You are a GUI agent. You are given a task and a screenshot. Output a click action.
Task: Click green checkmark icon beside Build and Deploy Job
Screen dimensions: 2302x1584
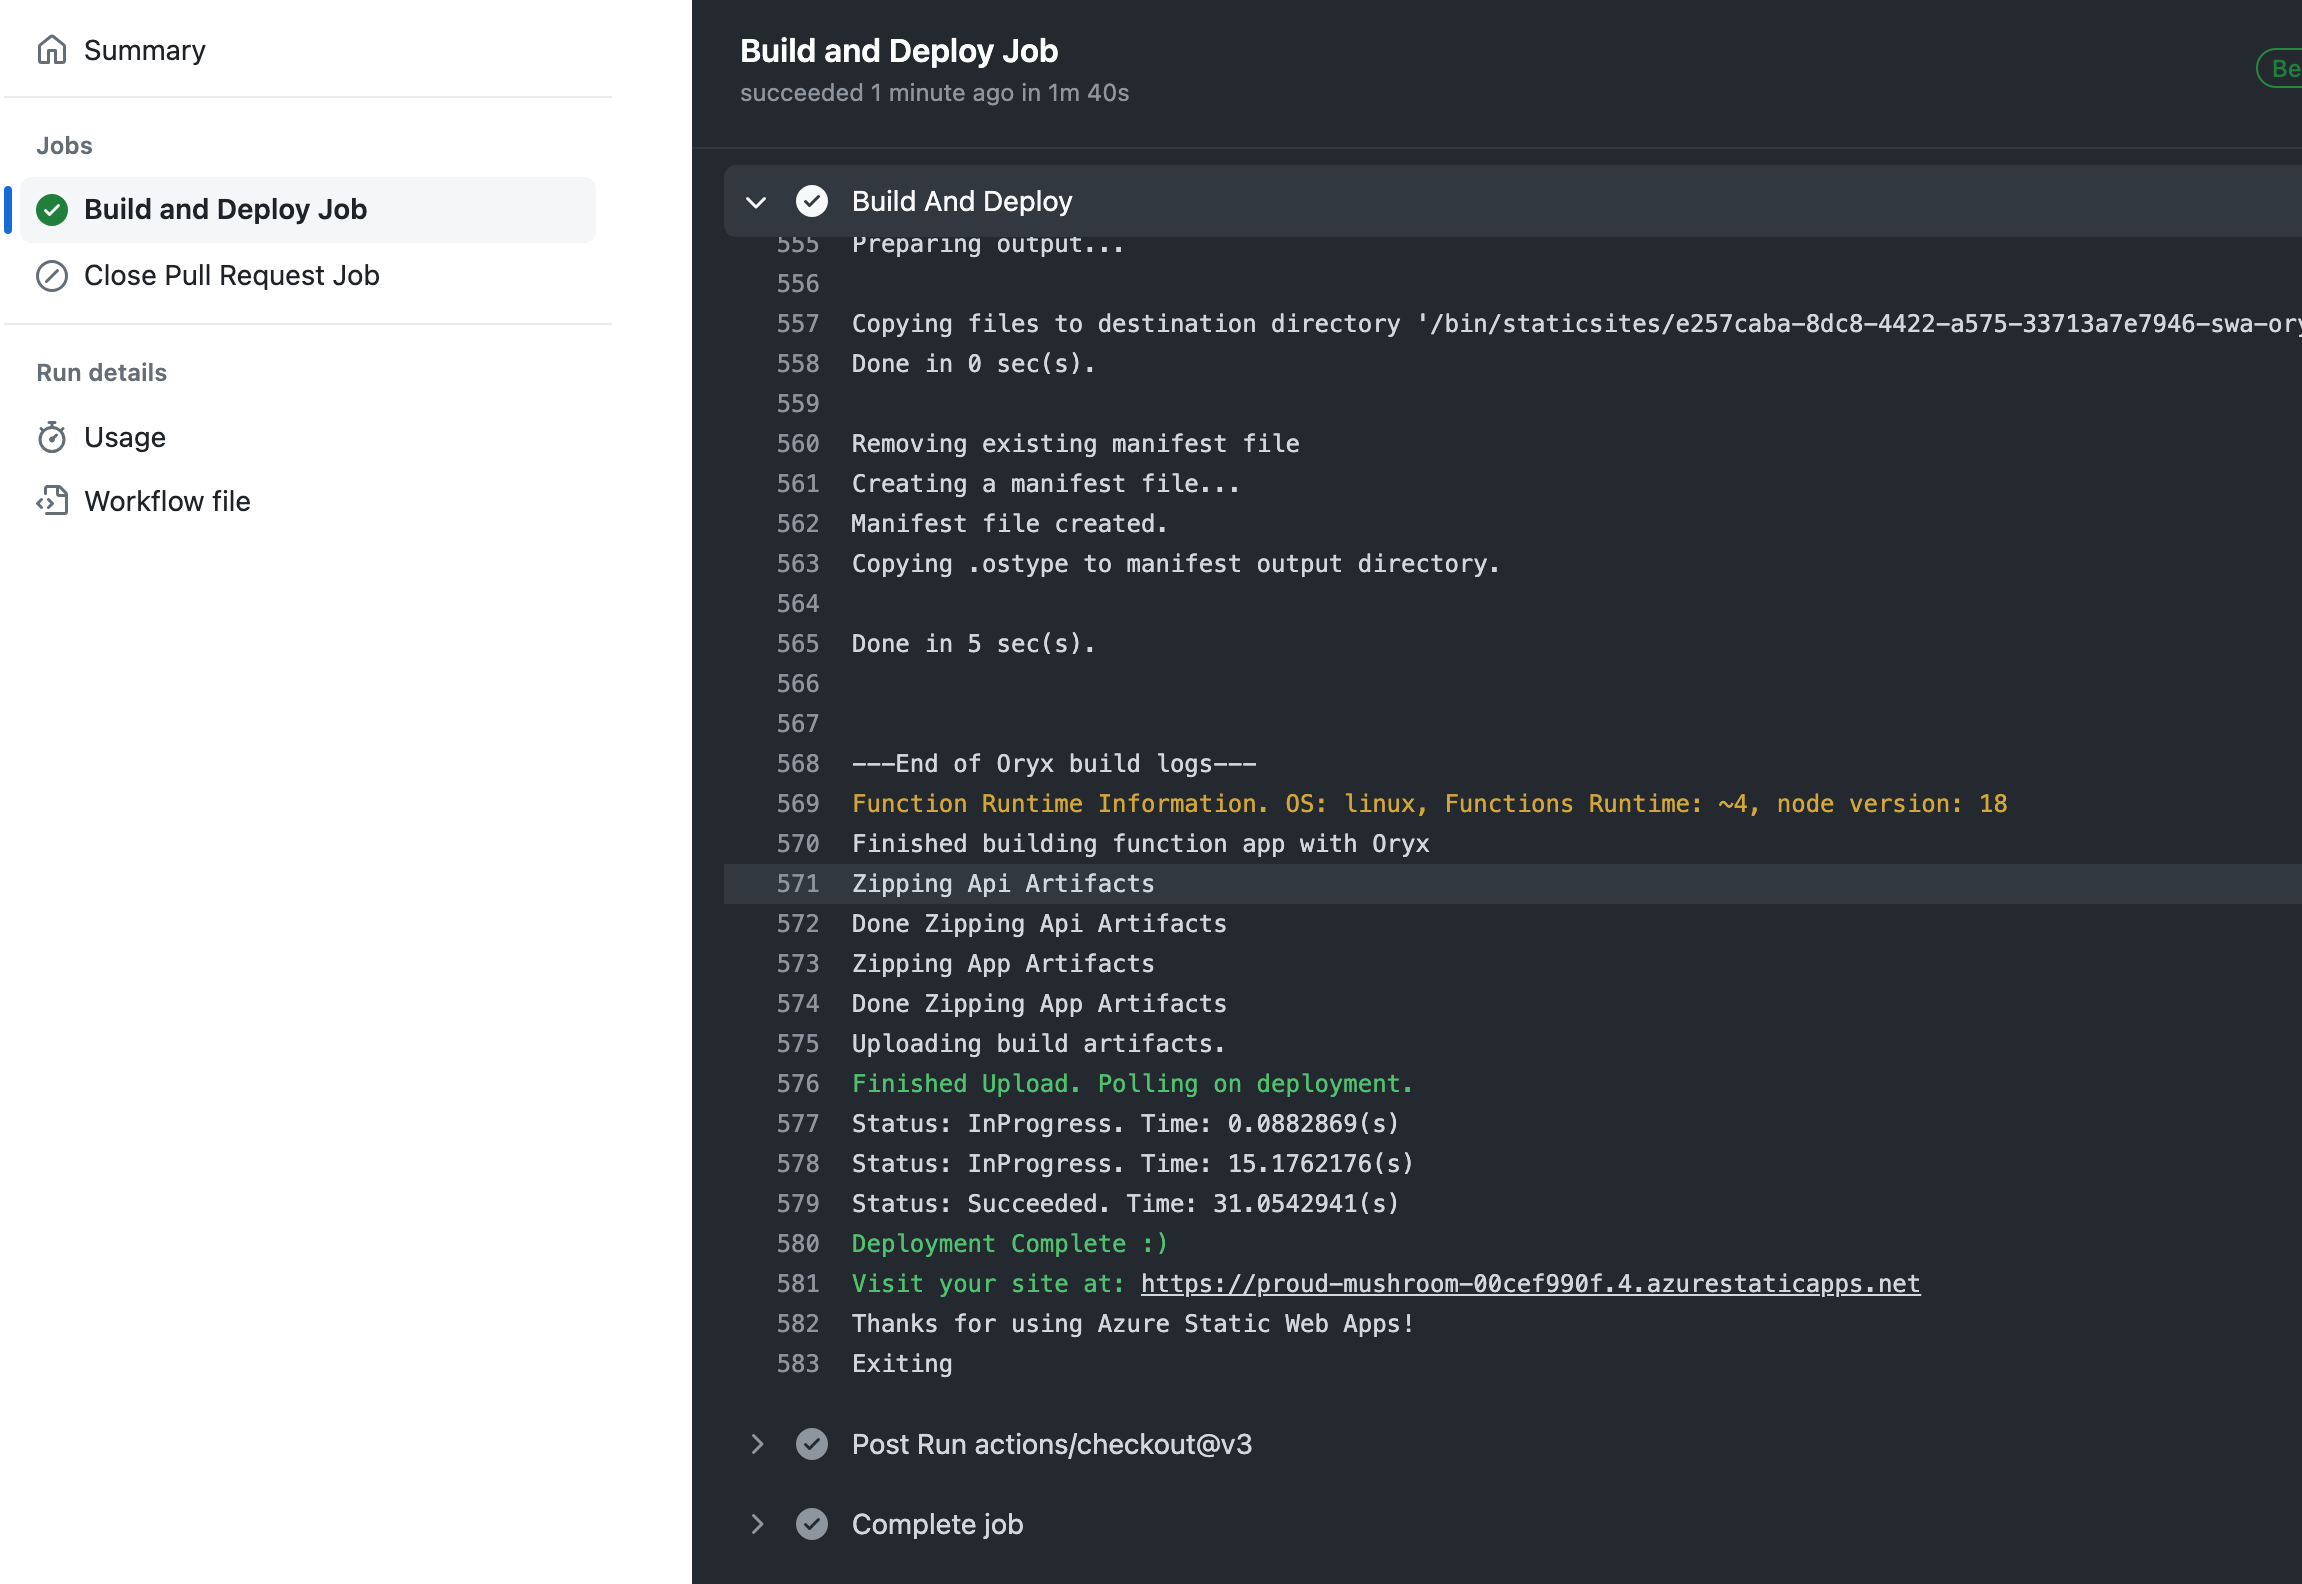tap(52, 210)
